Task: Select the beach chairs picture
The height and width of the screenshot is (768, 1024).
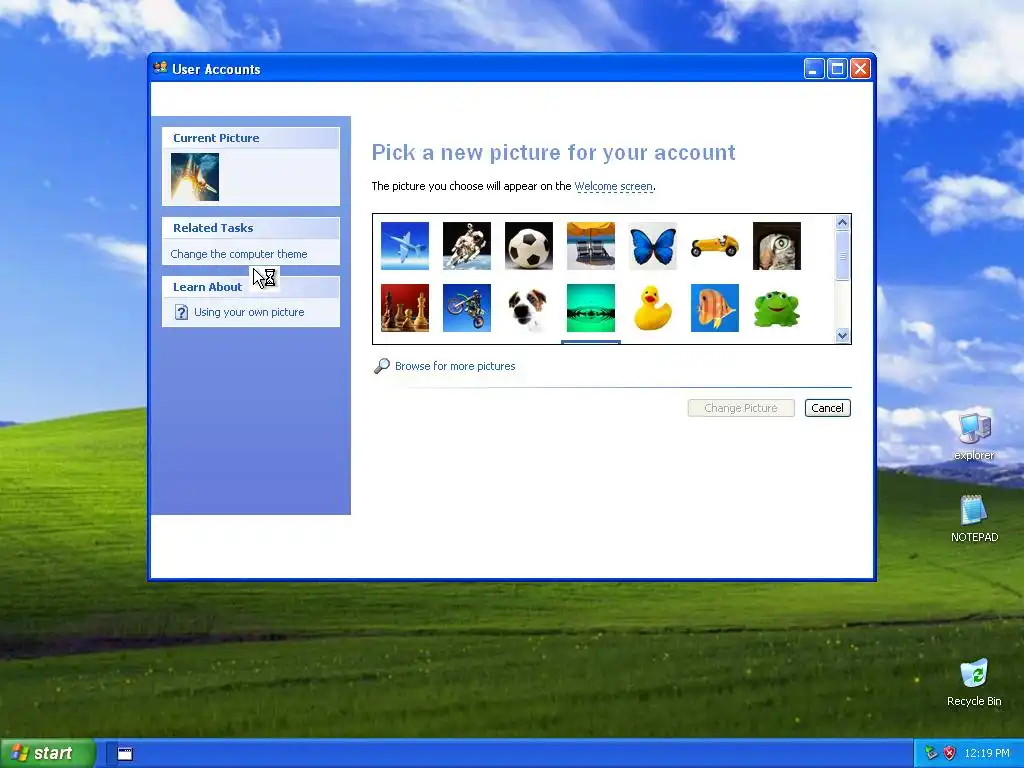Action: (x=591, y=246)
